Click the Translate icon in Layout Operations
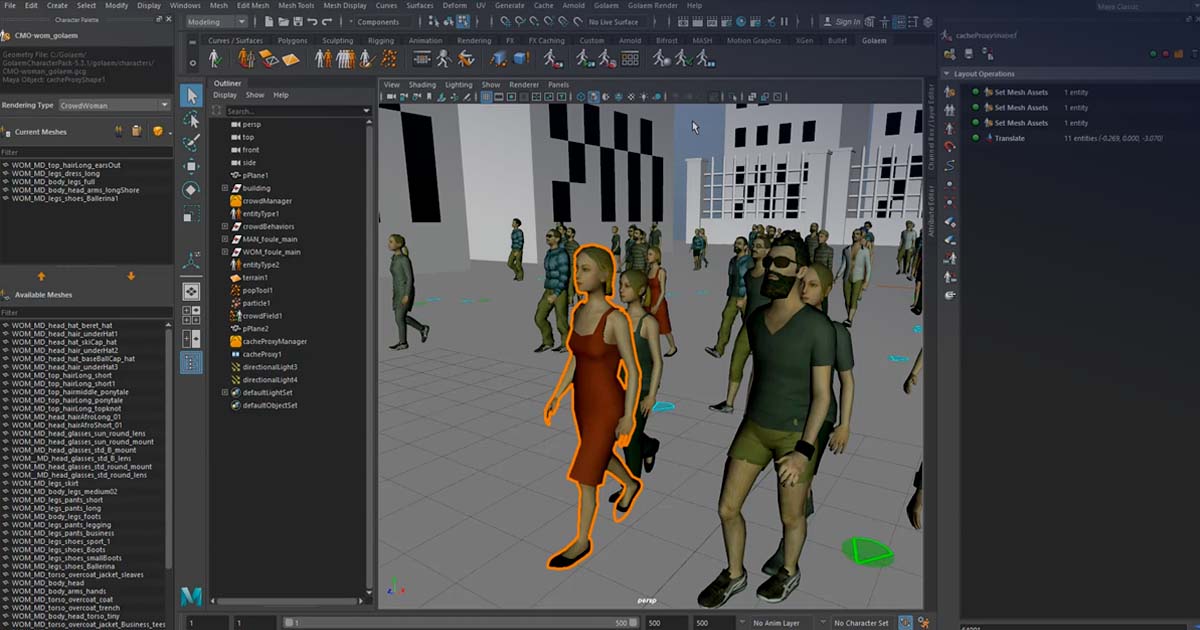Image resolution: width=1200 pixels, height=630 pixels. 990,138
